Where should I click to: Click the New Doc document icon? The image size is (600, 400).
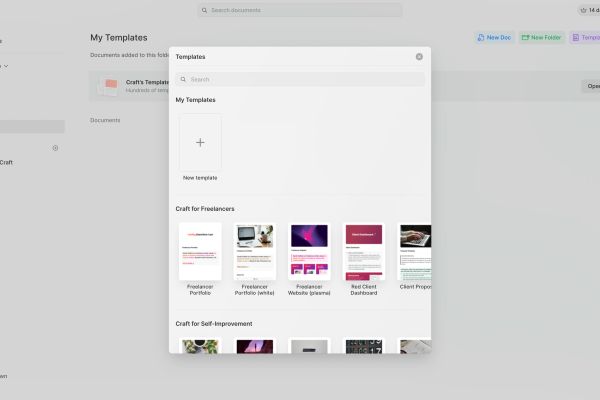[481, 38]
